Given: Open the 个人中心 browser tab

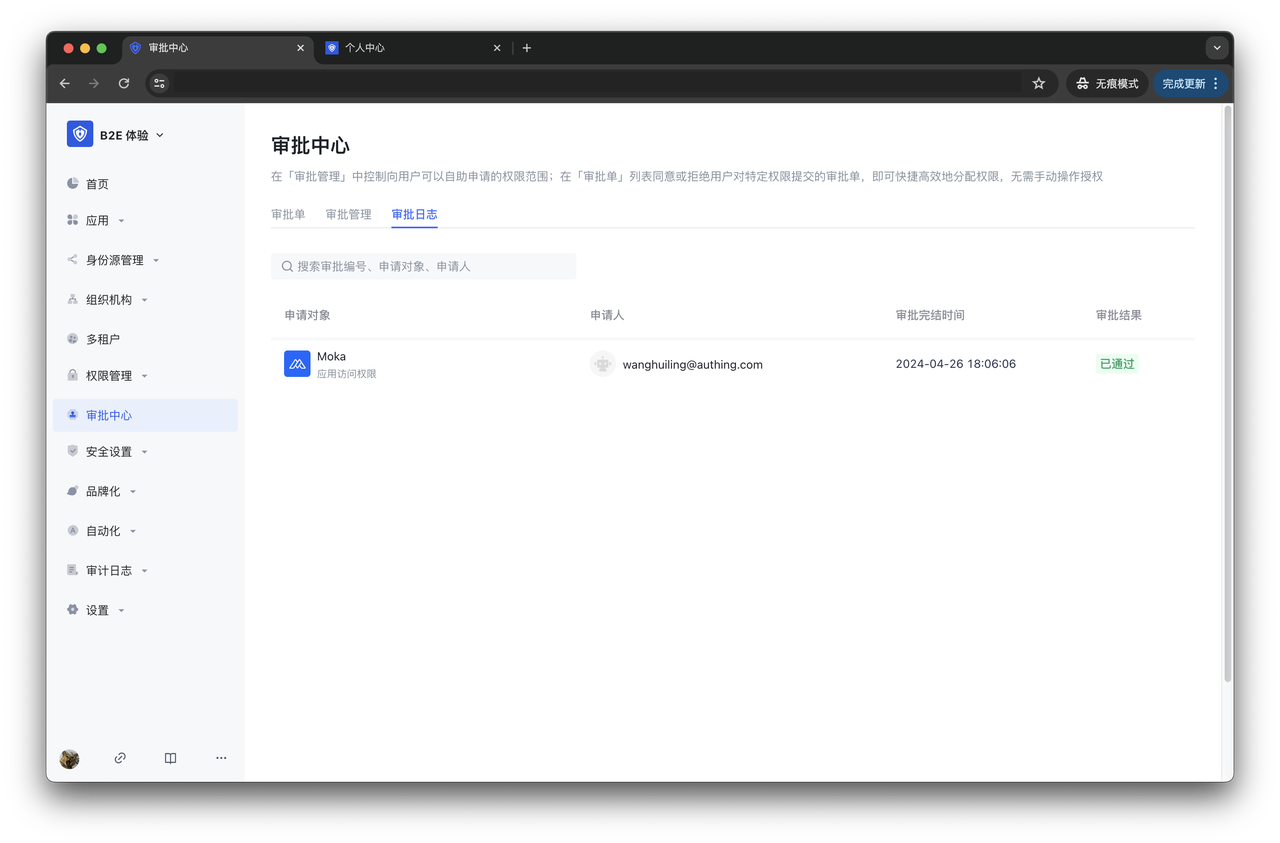Looking at the screenshot, I should (x=410, y=48).
